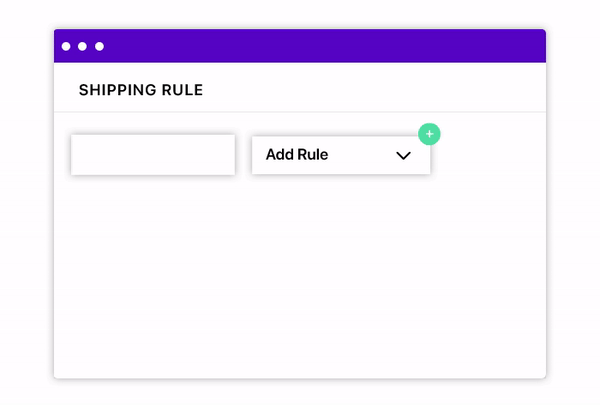Open the Add Rule dropdown

[x=341, y=155]
